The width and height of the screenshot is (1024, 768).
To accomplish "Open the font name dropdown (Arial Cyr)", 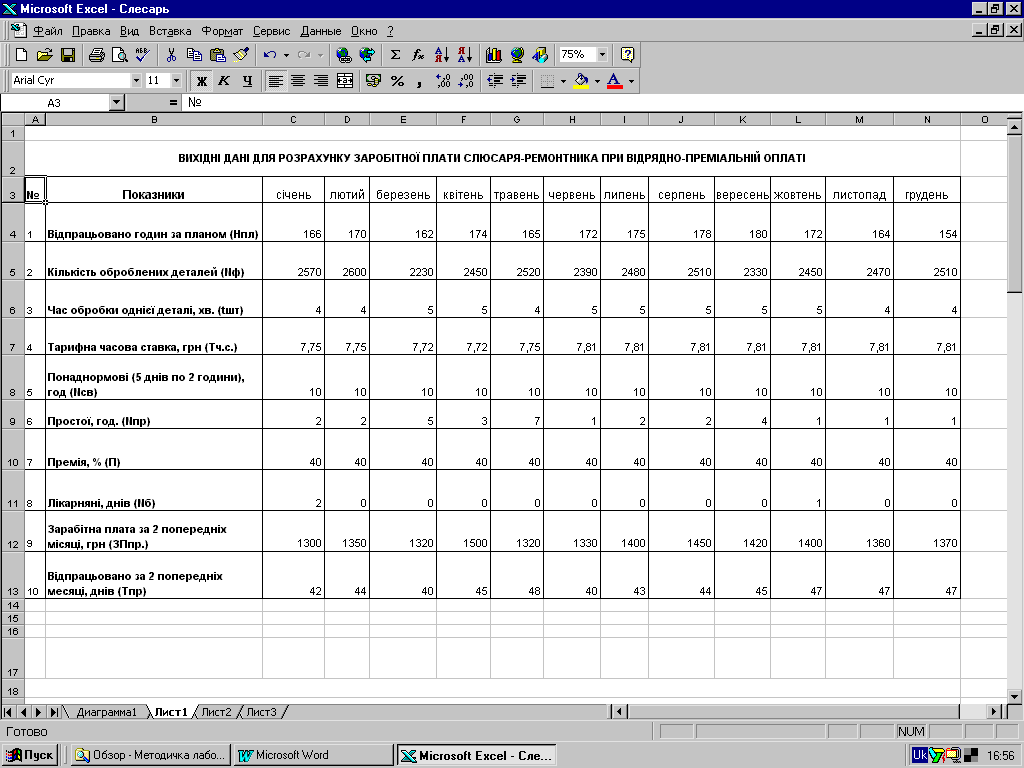I will [136, 80].
